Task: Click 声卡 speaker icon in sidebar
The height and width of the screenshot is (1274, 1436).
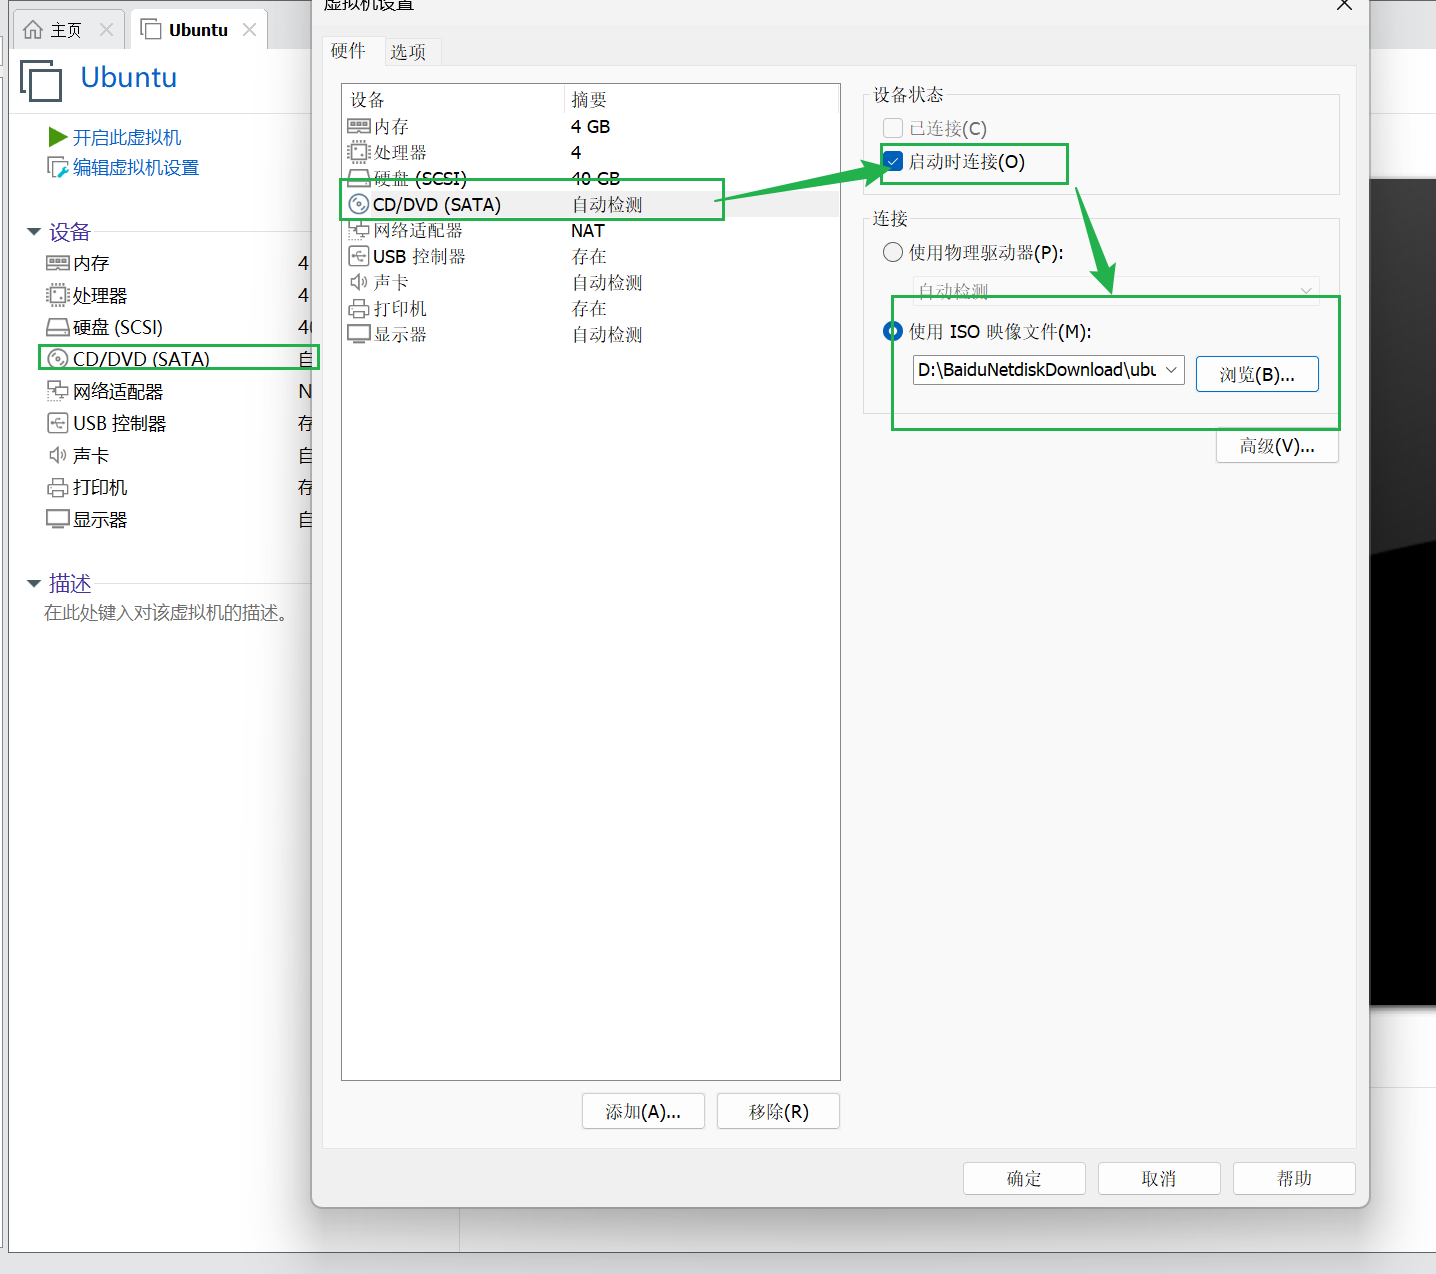Action: [58, 455]
